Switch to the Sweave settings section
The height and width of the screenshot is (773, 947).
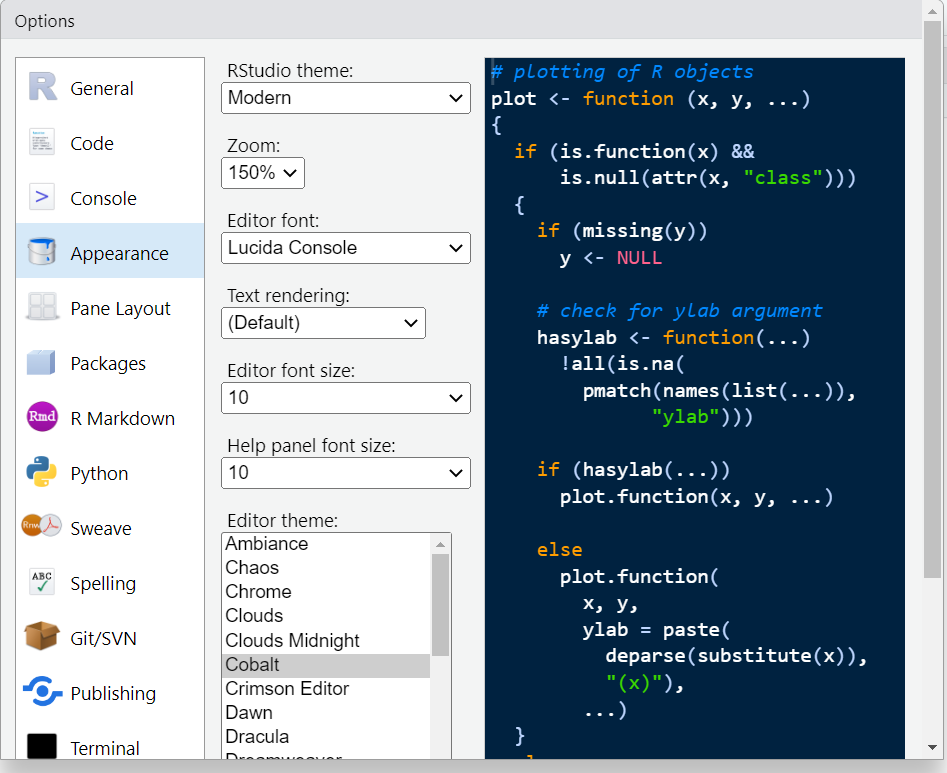pos(100,528)
